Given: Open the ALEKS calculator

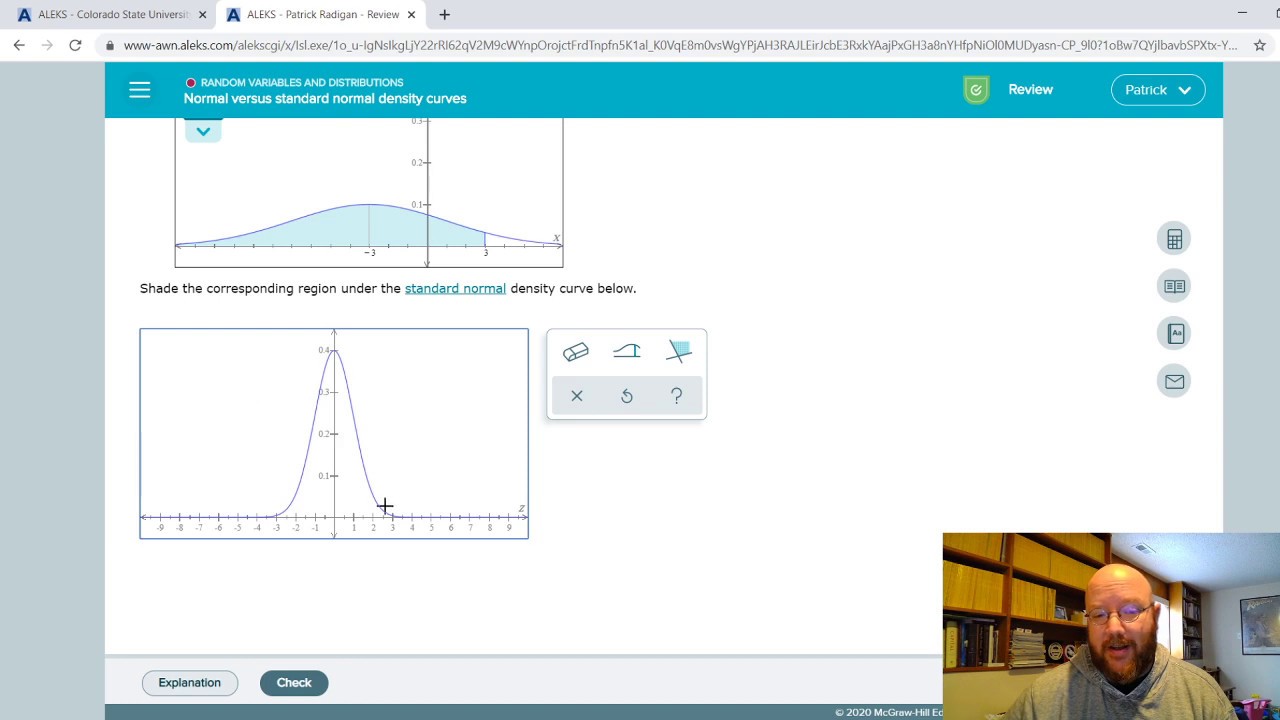Looking at the screenshot, I should 1174,239.
